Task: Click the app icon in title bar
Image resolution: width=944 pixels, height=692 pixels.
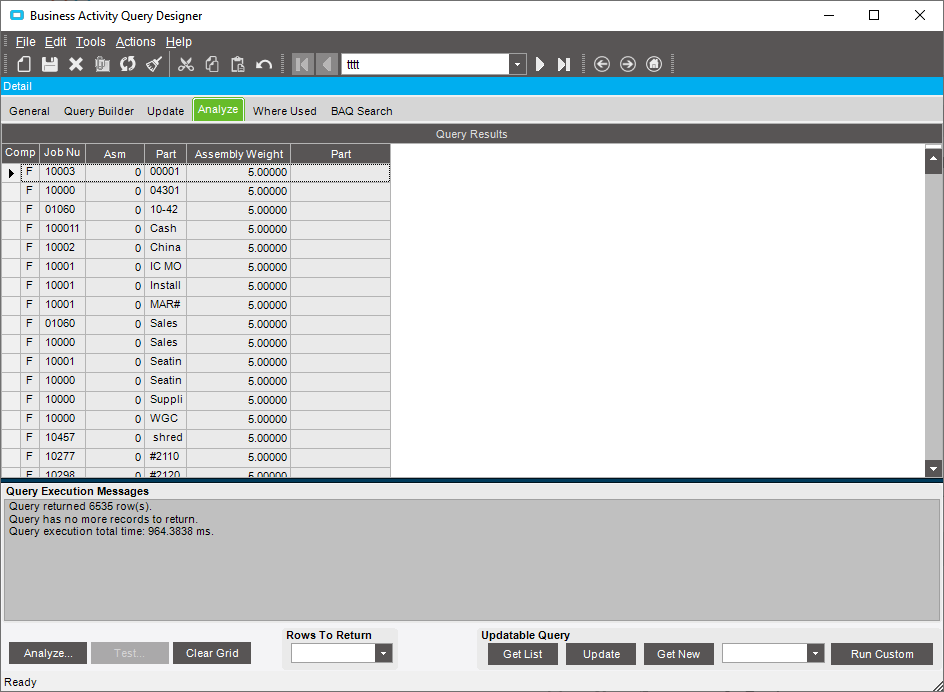Action: [x=17, y=16]
